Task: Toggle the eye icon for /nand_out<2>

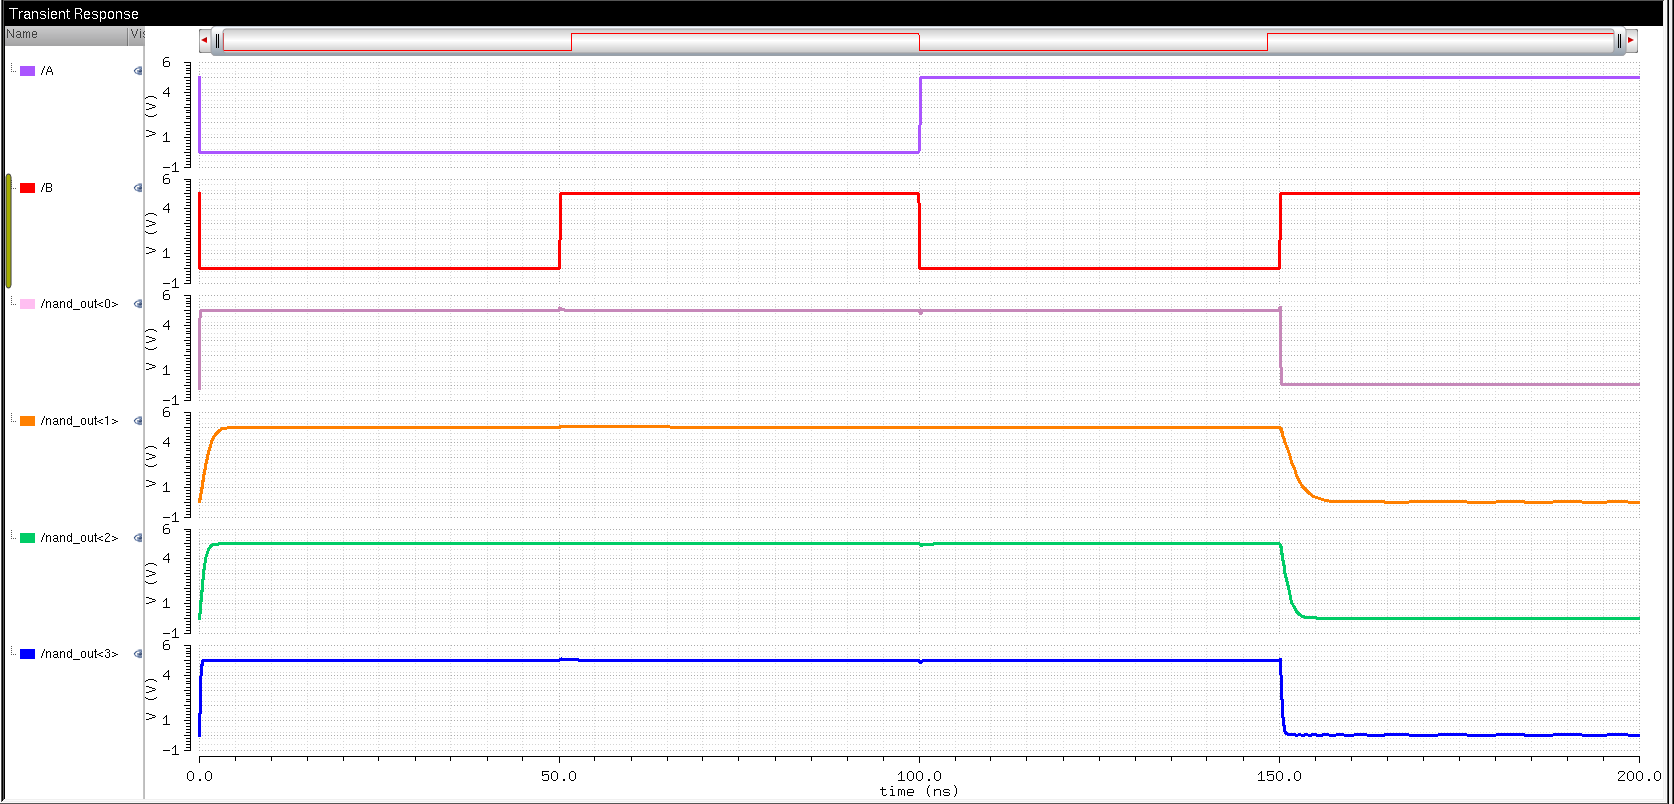Action: click(x=138, y=538)
